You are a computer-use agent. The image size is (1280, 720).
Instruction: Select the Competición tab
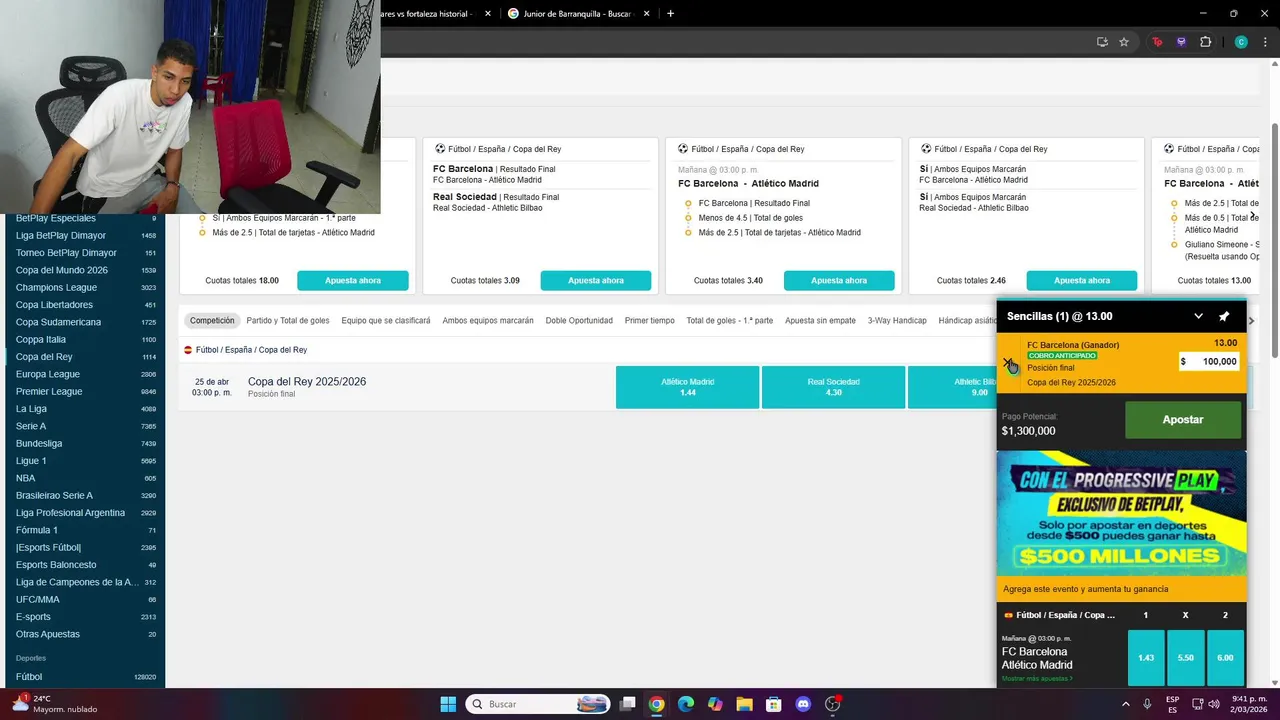coord(212,321)
